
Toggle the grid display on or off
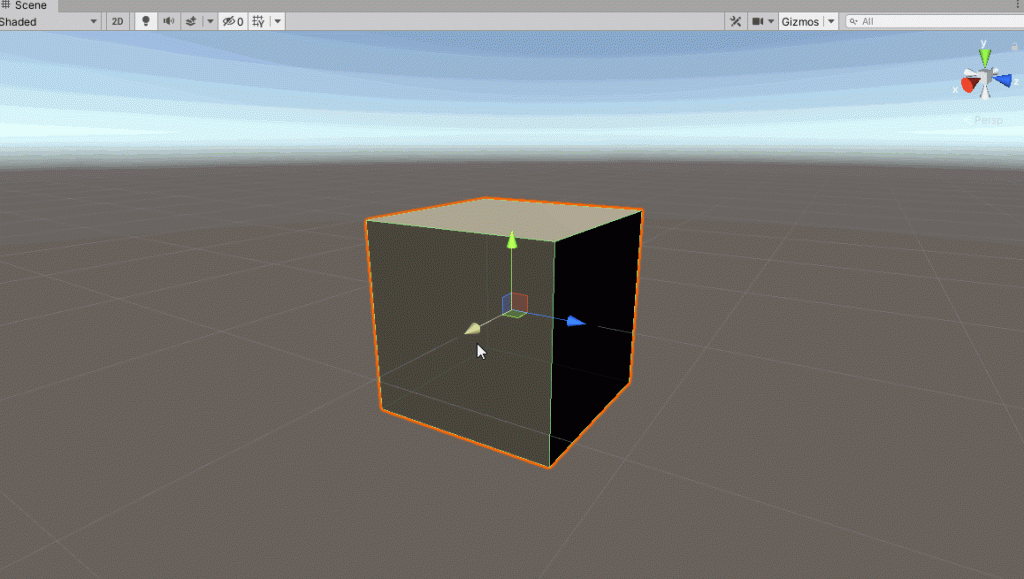pos(260,20)
